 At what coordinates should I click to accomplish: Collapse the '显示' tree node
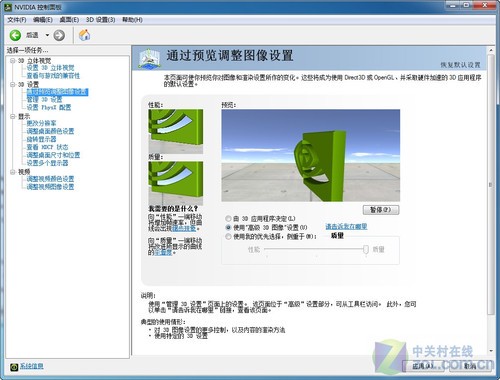tap(13, 116)
